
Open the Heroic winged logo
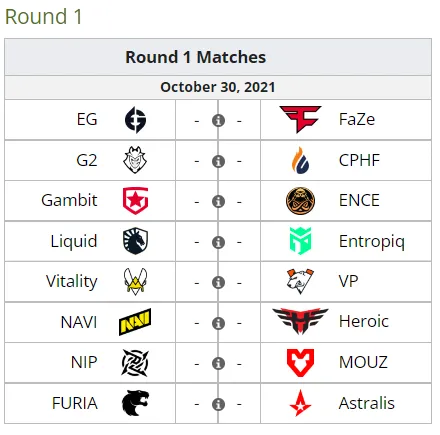300,321
